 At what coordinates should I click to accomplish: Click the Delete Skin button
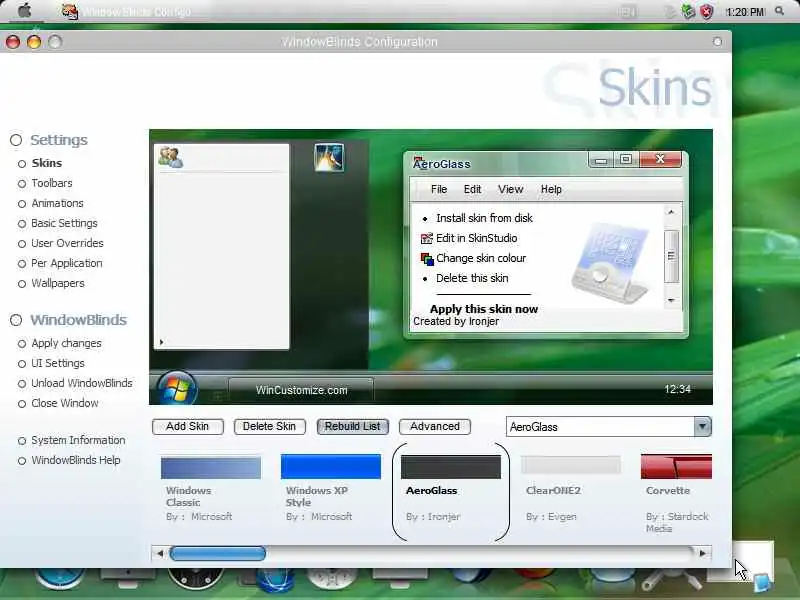(x=269, y=427)
